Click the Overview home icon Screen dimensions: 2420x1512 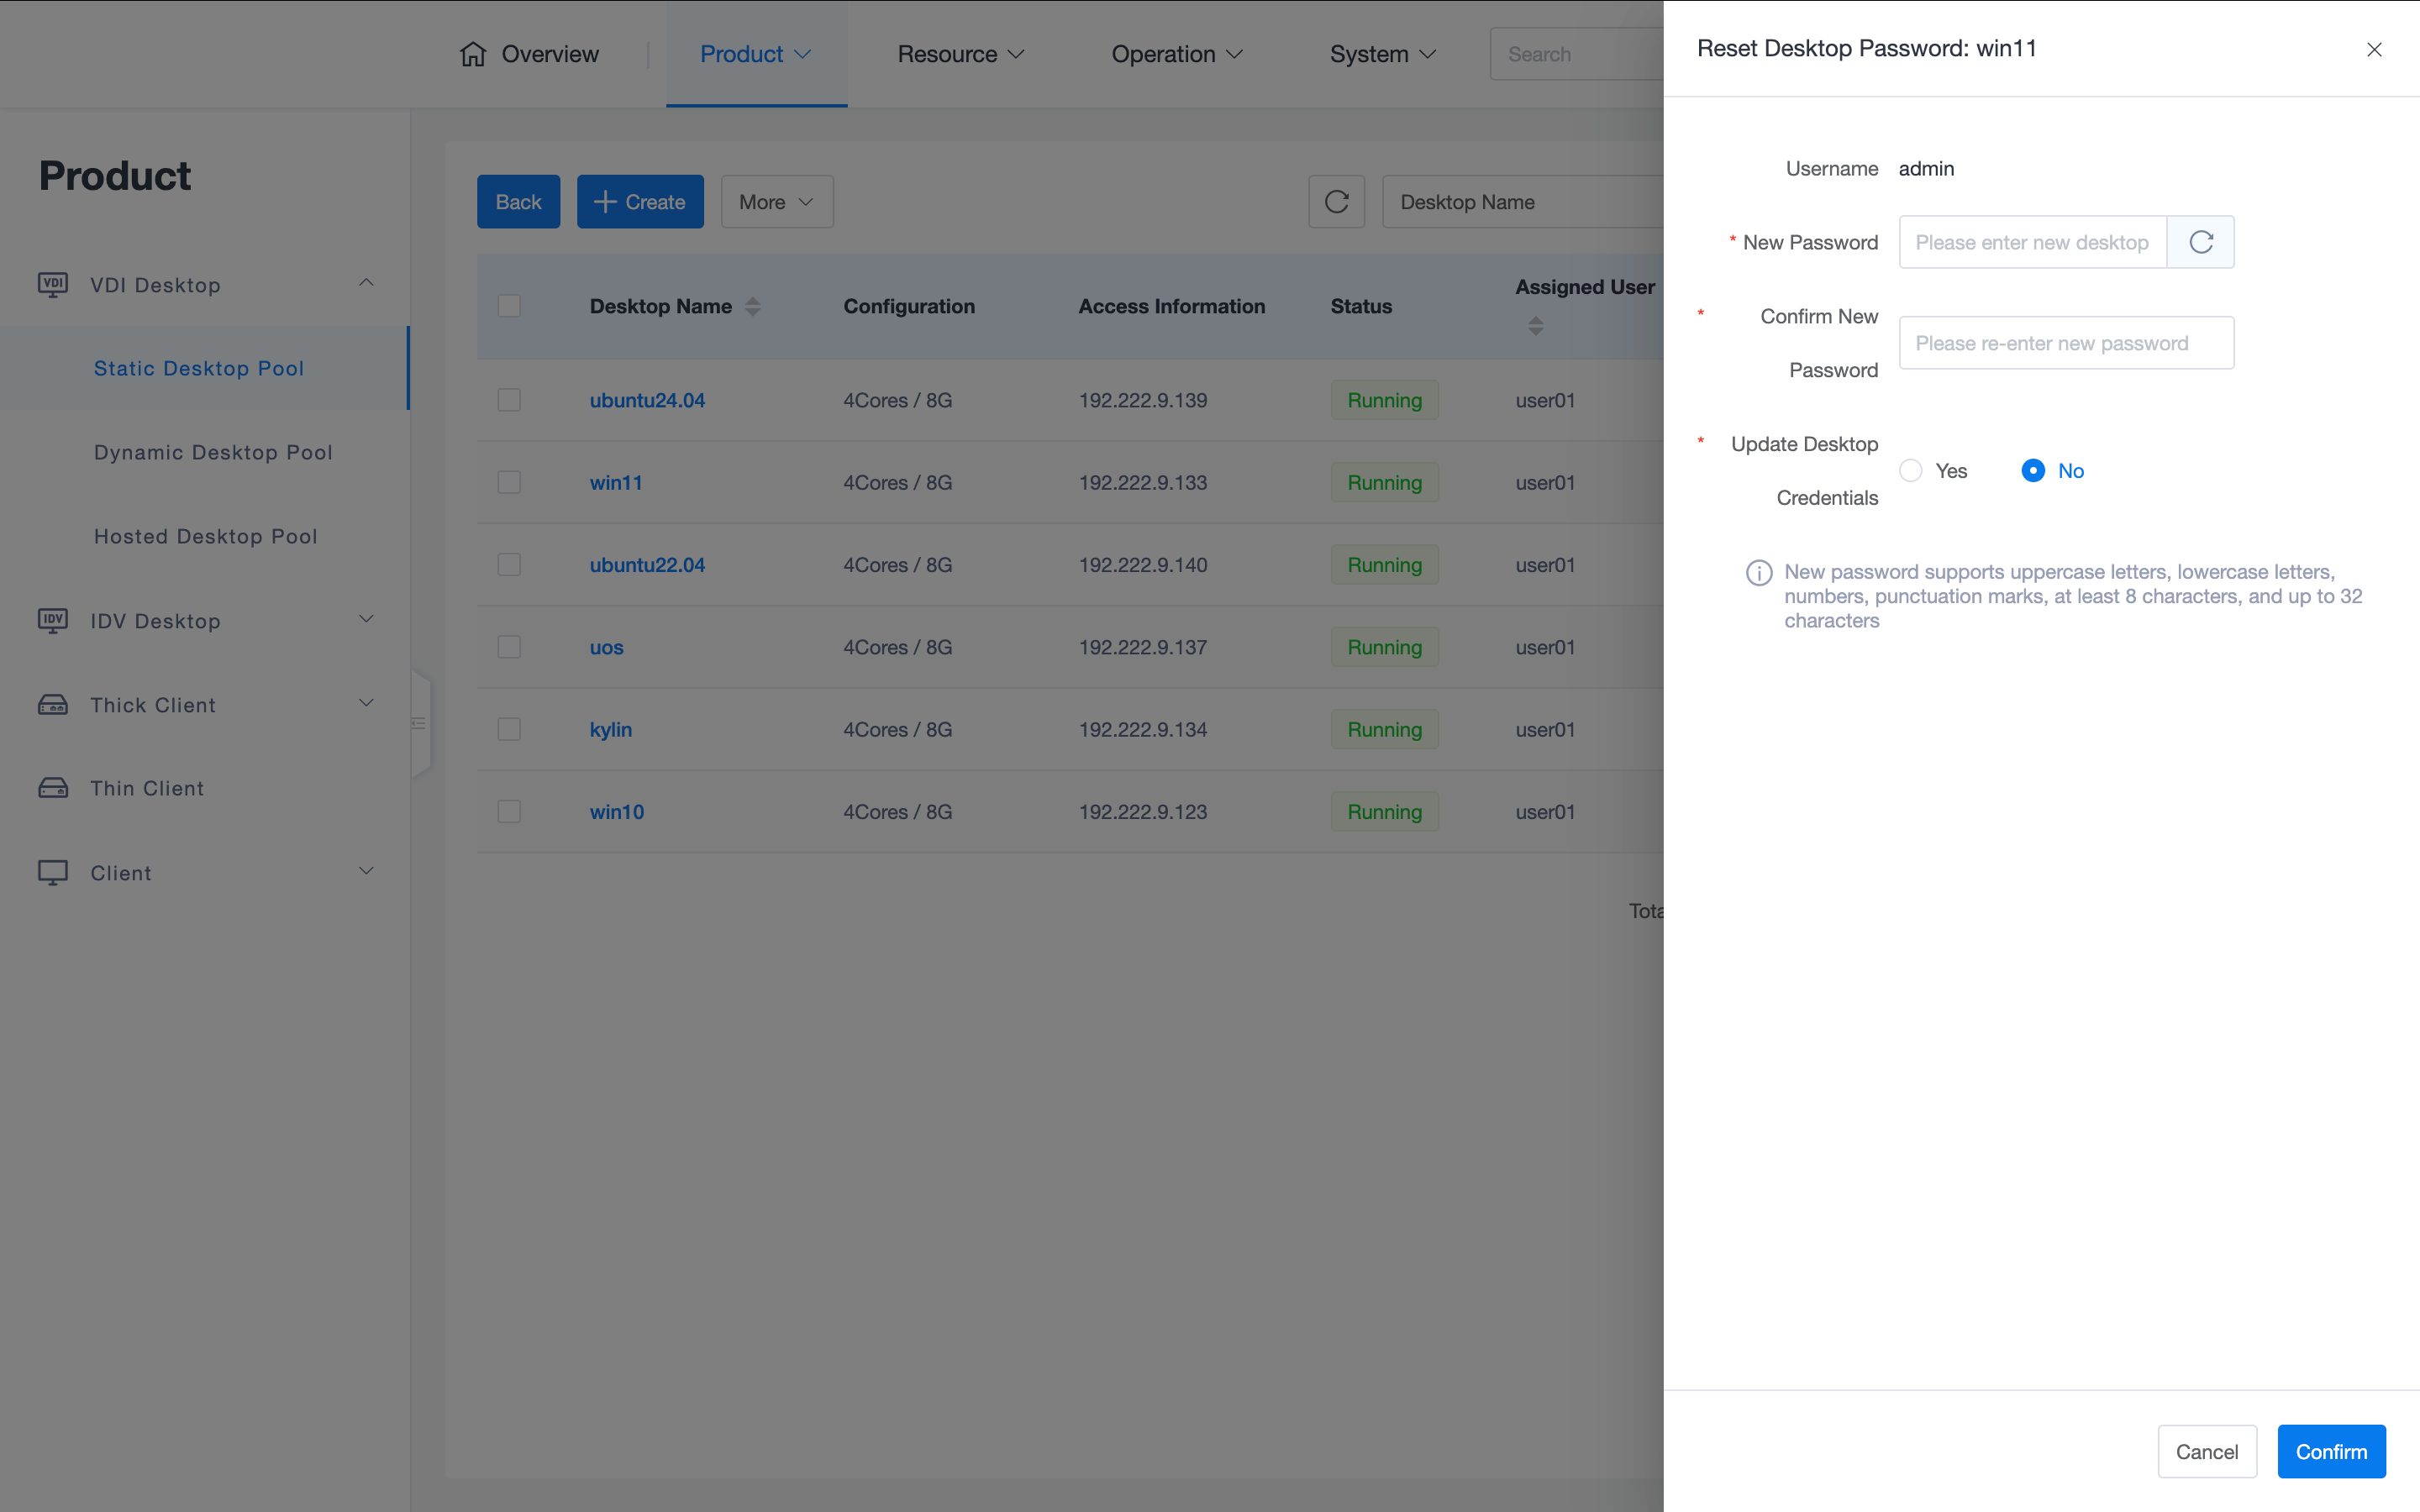click(473, 54)
